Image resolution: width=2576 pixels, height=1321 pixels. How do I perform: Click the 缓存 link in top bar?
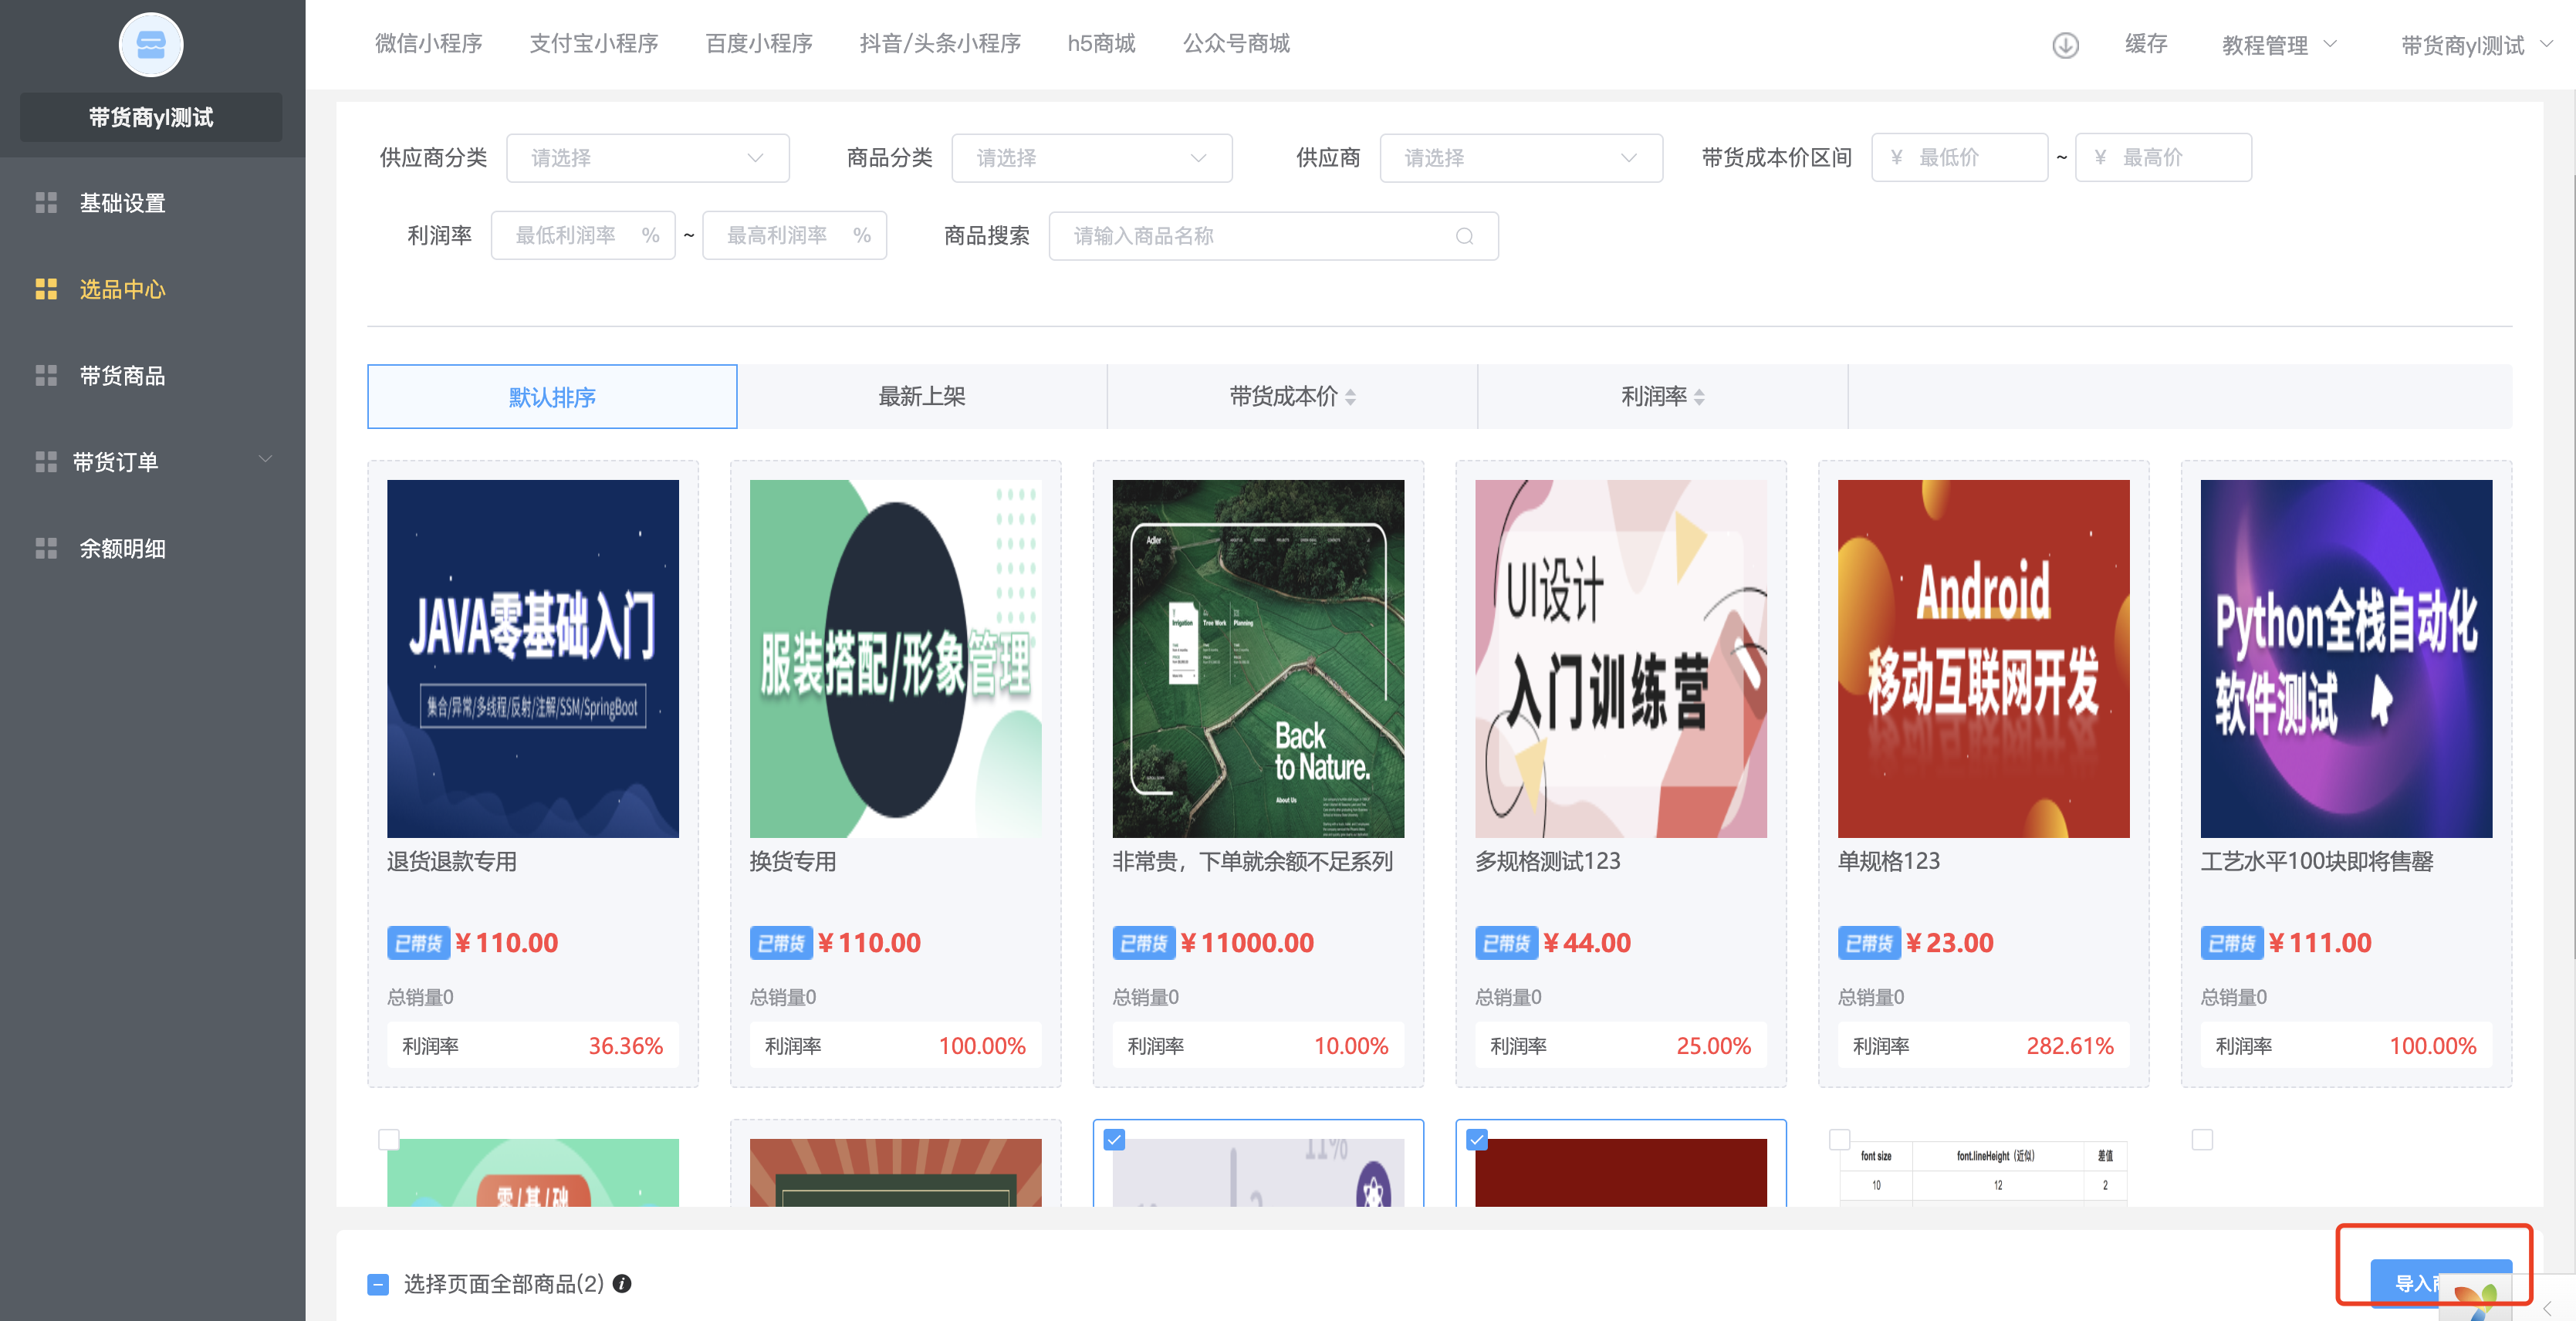2146,44
